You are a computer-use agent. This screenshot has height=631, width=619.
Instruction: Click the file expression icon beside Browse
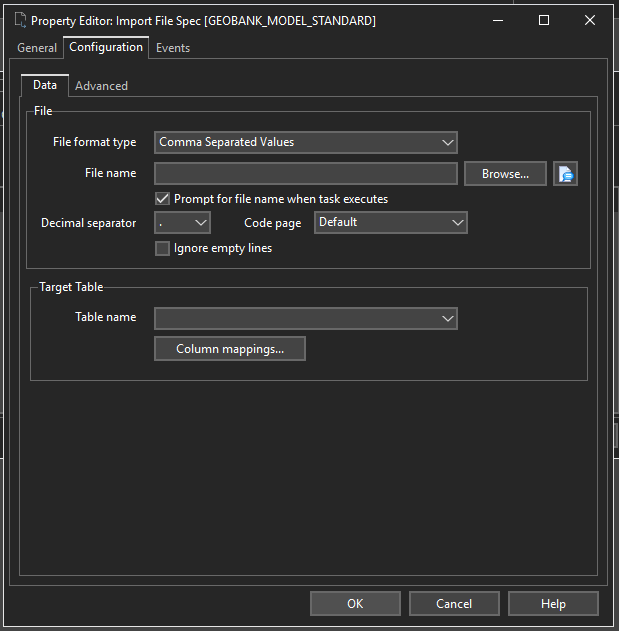566,174
